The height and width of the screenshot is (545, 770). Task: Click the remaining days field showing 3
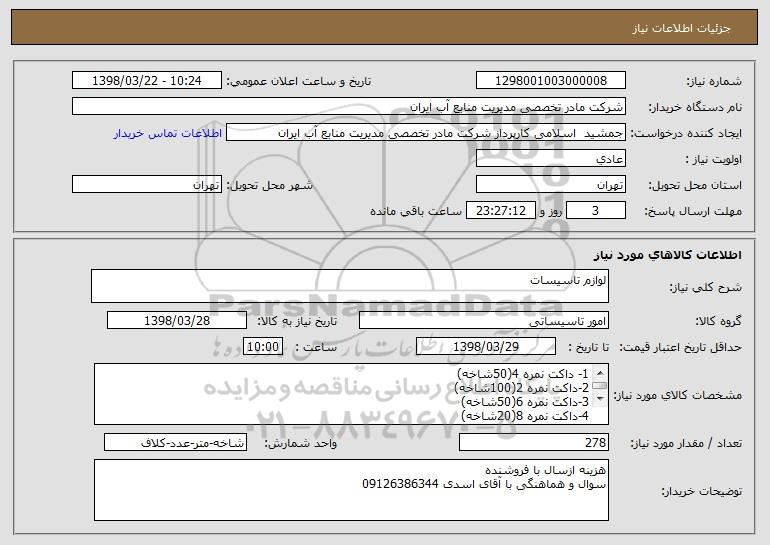click(596, 211)
